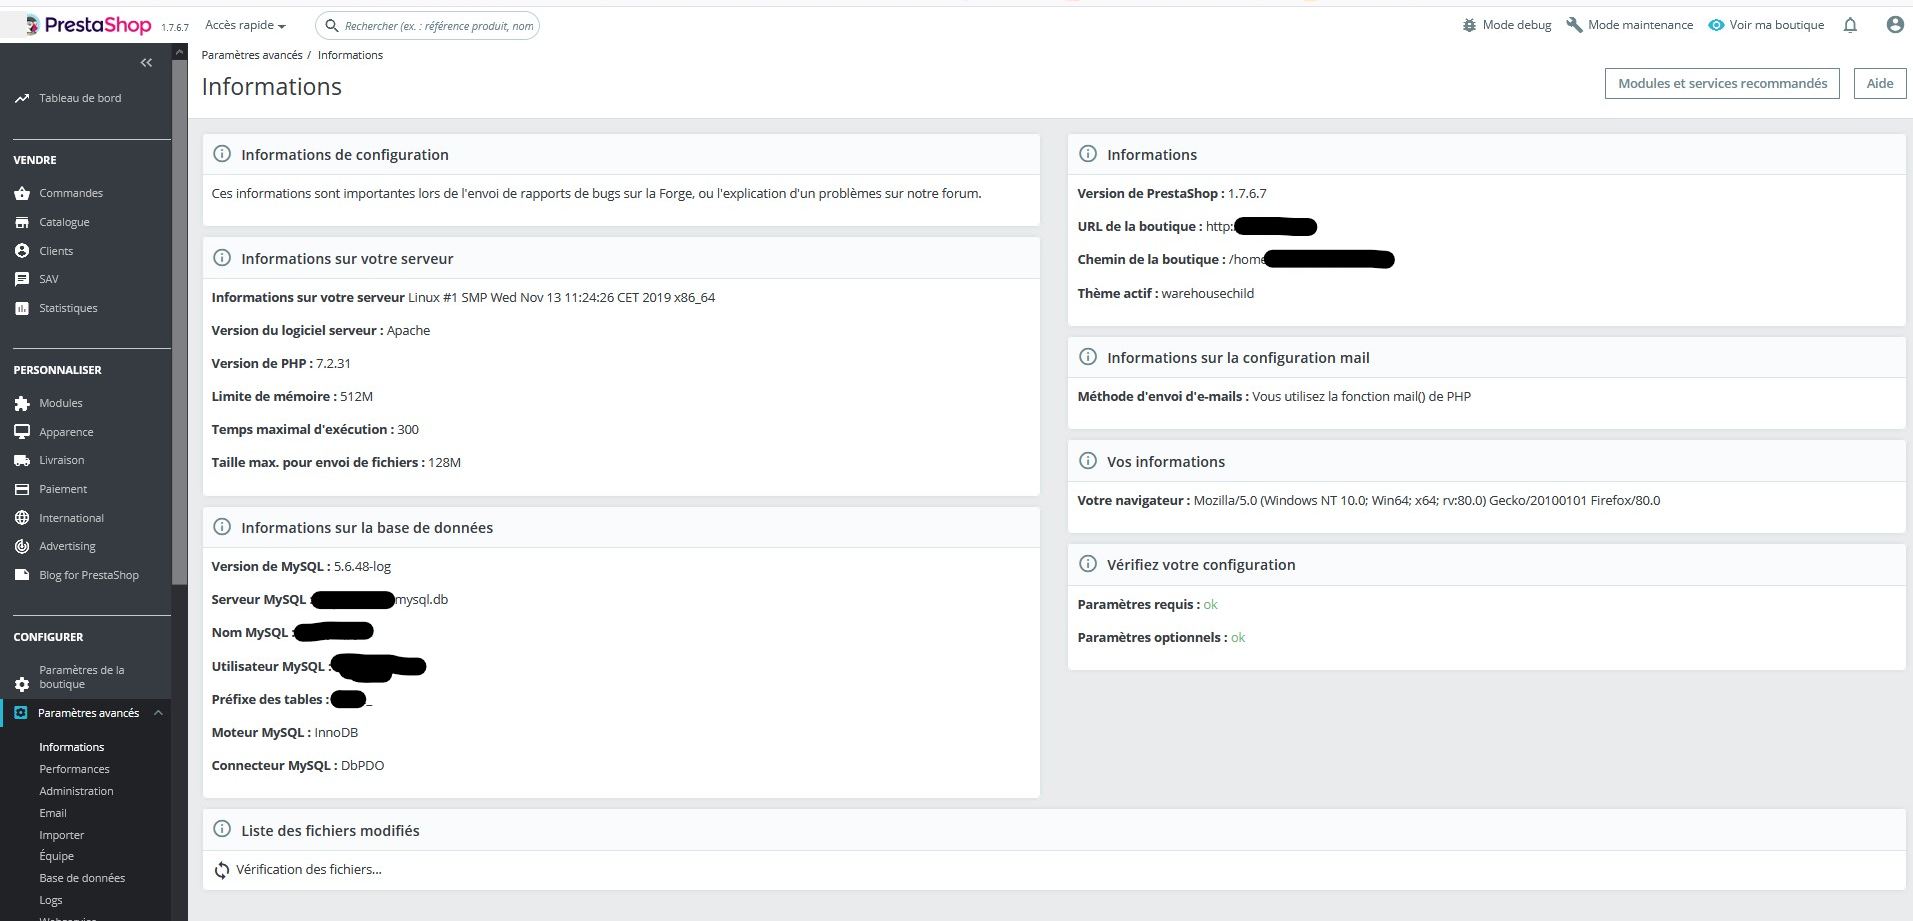Click the active theme name warehousechild
This screenshot has width=1913, height=921.
(x=1208, y=293)
